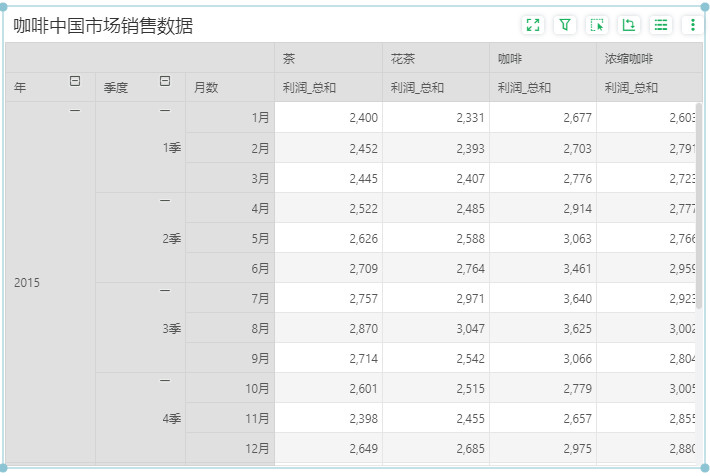Click the swap rows and columns icon
710x476 pixels.
(x=628, y=25)
